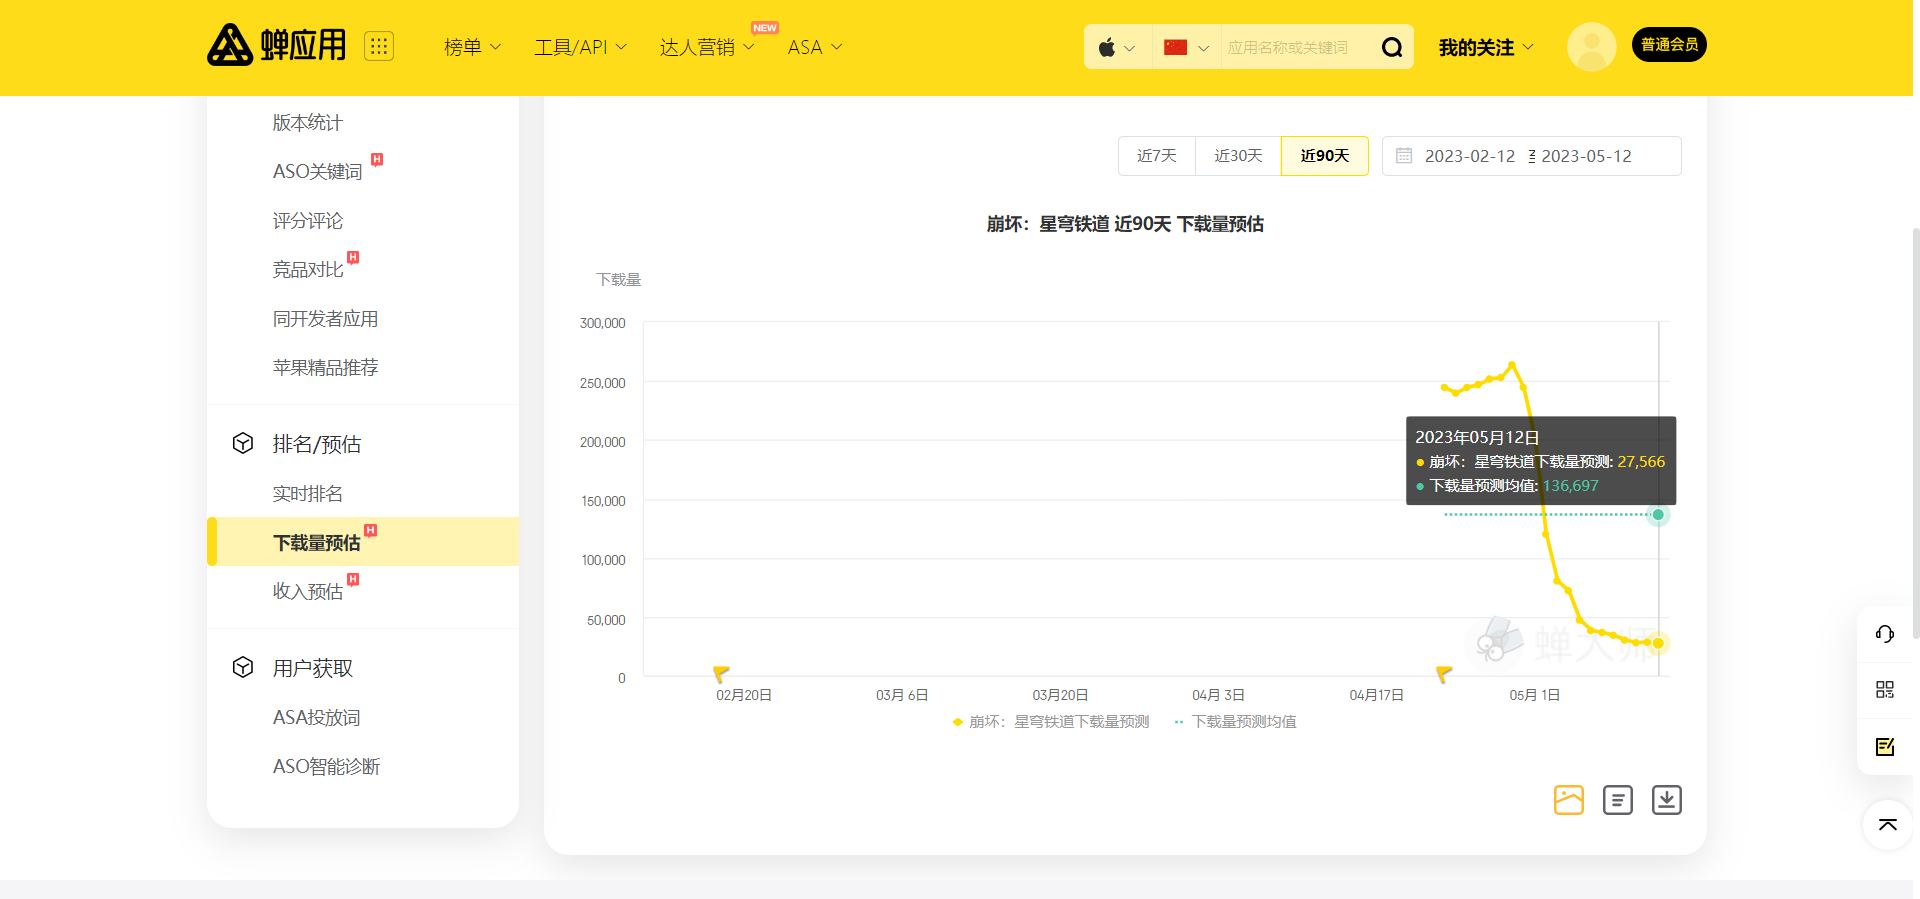1920x899 pixels.
Task: Click the page vertical scrollbar
Action: coord(1916,432)
